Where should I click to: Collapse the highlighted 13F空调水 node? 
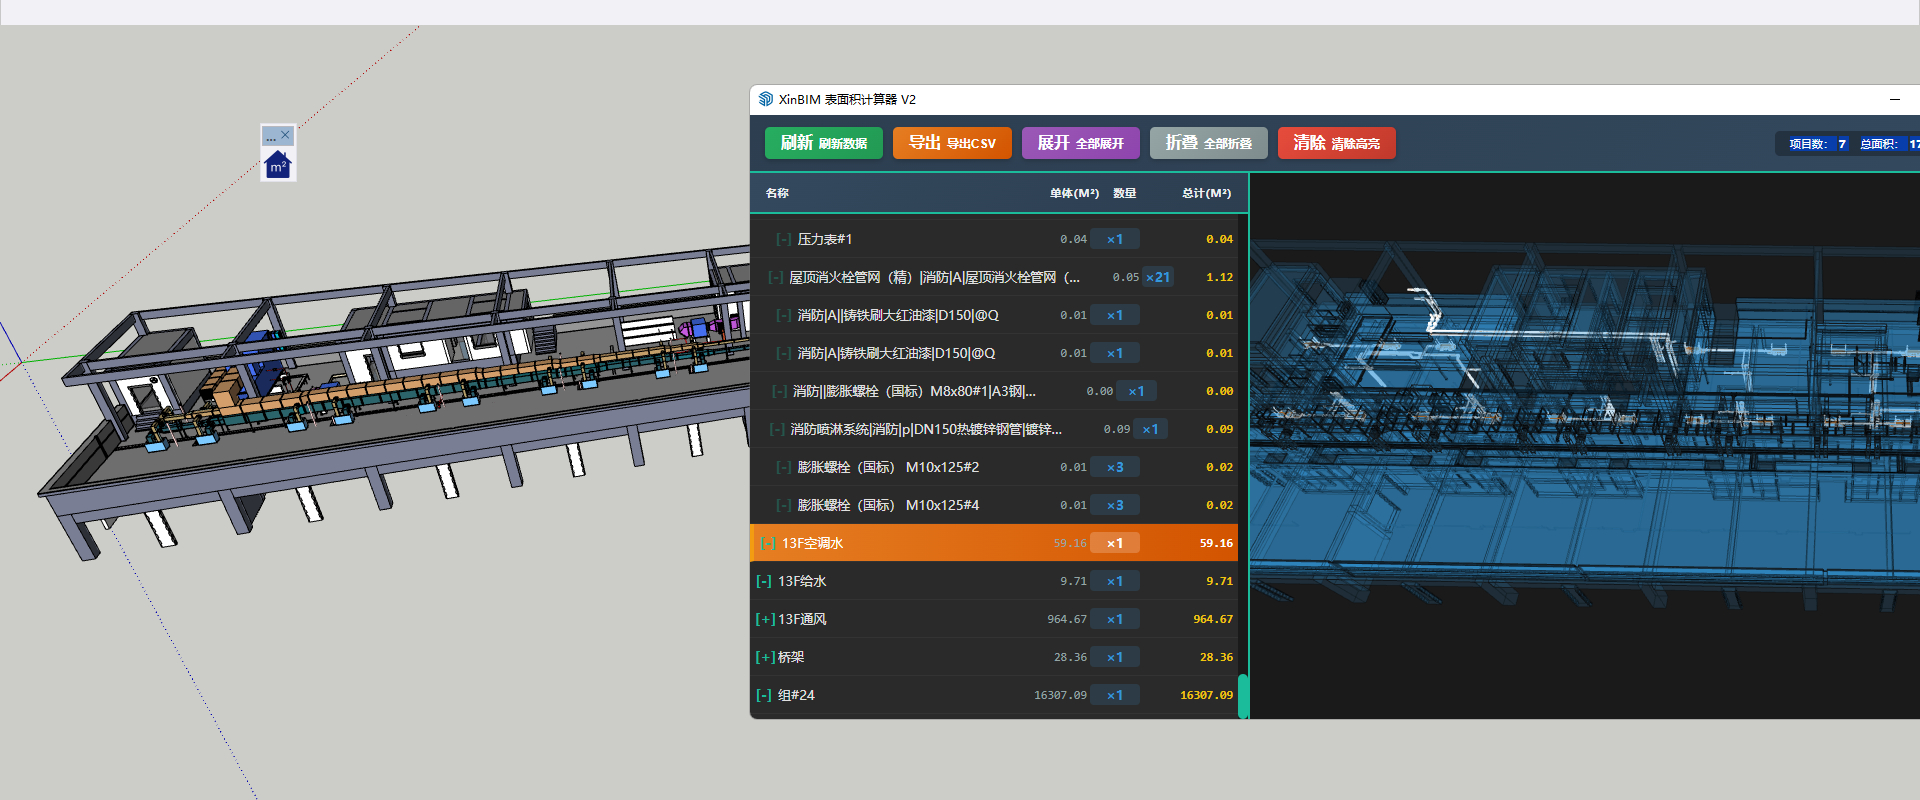pyautogui.click(x=768, y=543)
